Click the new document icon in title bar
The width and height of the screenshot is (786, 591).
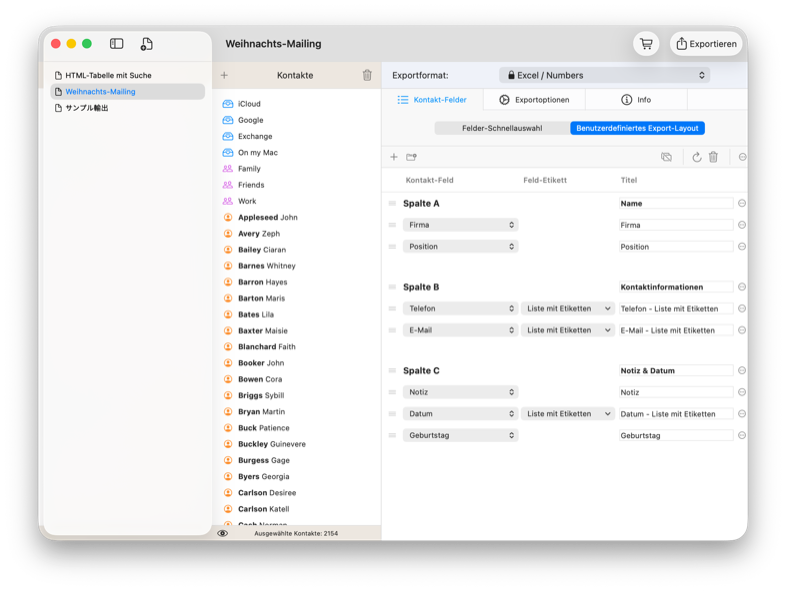pos(147,44)
